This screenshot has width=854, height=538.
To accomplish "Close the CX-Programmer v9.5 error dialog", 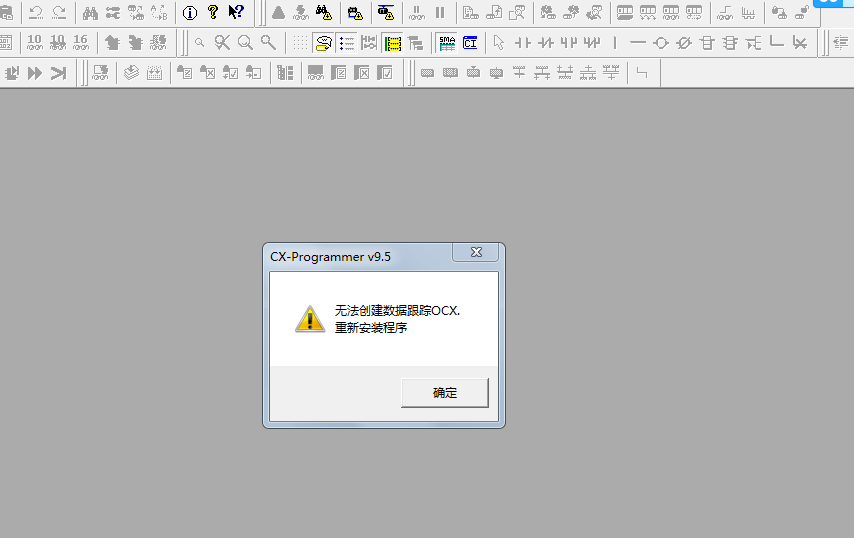I will point(476,254).
